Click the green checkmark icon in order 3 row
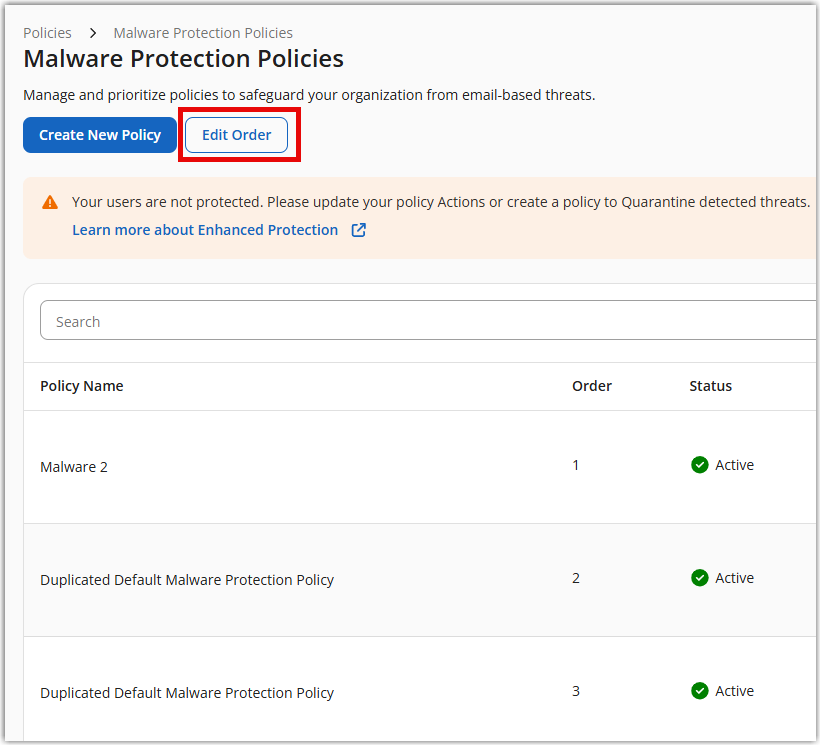This screenshot has width=821, height=746. [700, 691]
